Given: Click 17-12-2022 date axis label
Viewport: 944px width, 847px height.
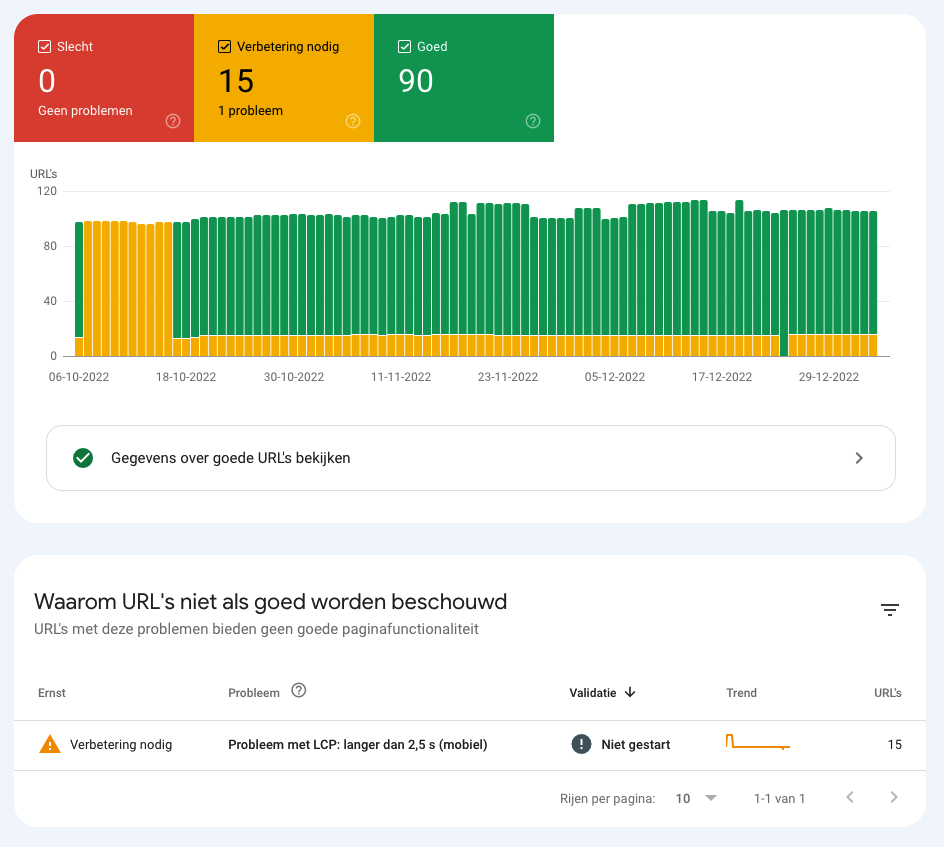Looking at the screenshot, I should pyautogui.click(x=722, y=377).
